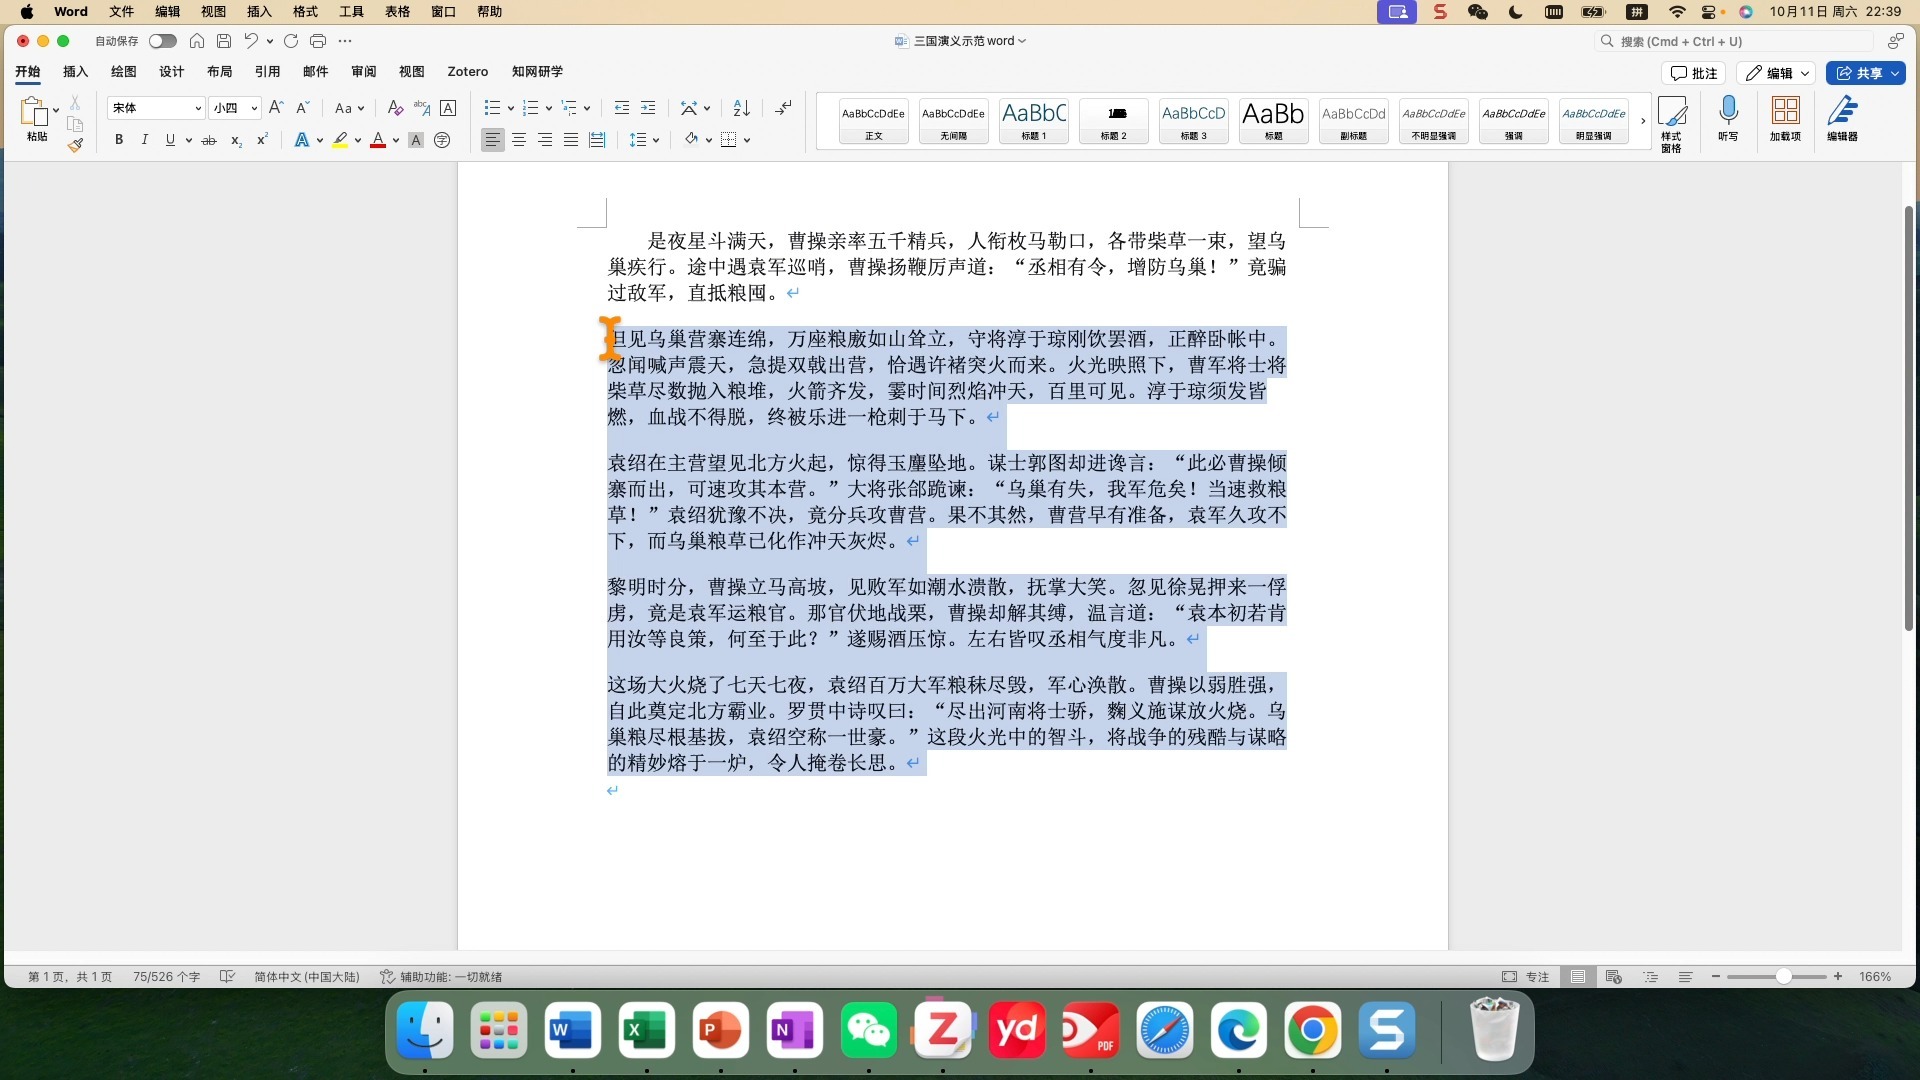Screen dimensions: 1920x1080
Task: Open the 宋体 font name dropdown
Action: pyautogui.click(x=198, y=108)
